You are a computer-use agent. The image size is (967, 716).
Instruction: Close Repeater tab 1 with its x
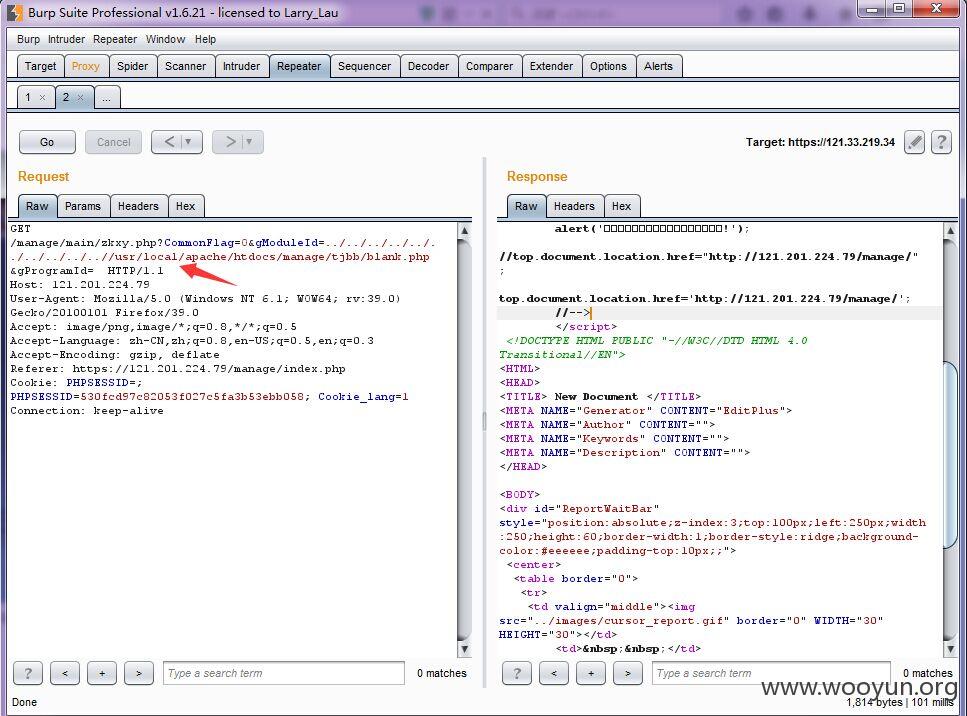(43, 97)
